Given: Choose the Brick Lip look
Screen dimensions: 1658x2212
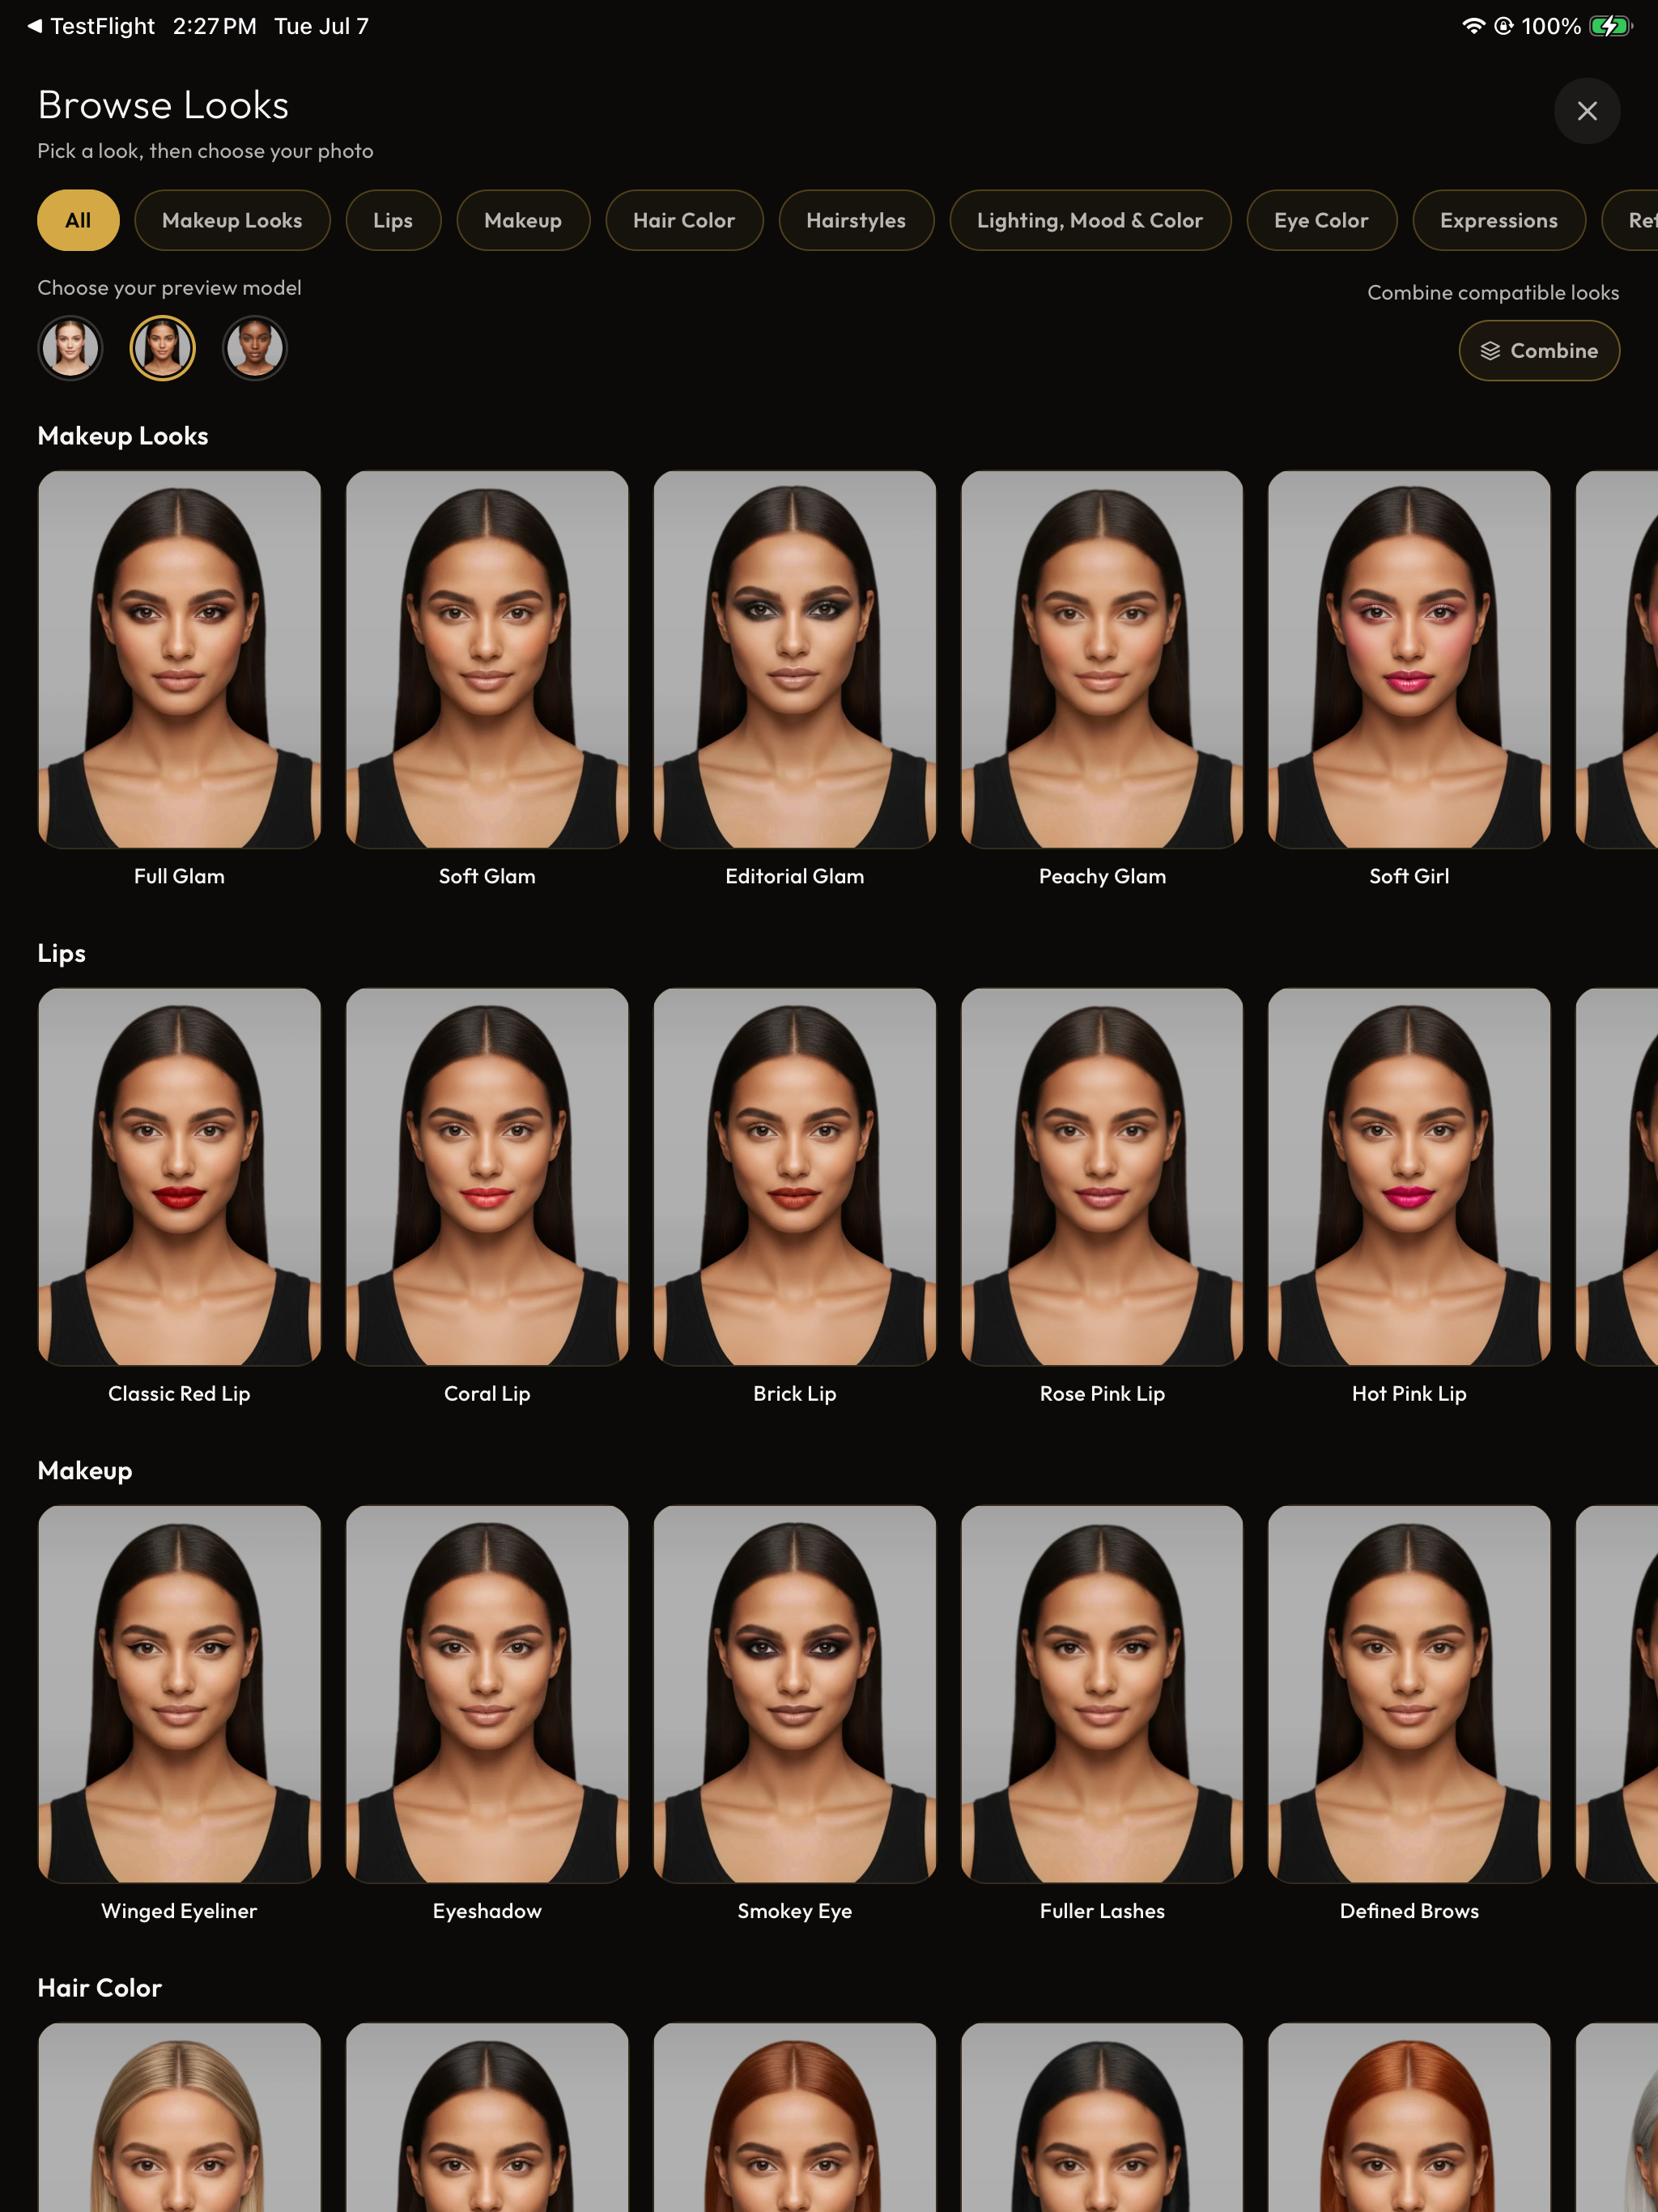Looking at the screenshot, I should click(x=795, y=1177).
